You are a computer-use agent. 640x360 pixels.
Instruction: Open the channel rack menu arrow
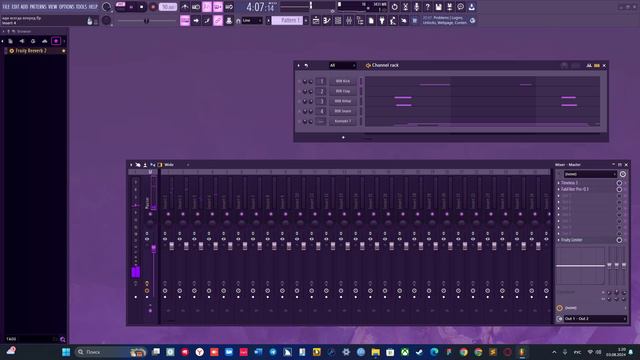pos(298,65)
